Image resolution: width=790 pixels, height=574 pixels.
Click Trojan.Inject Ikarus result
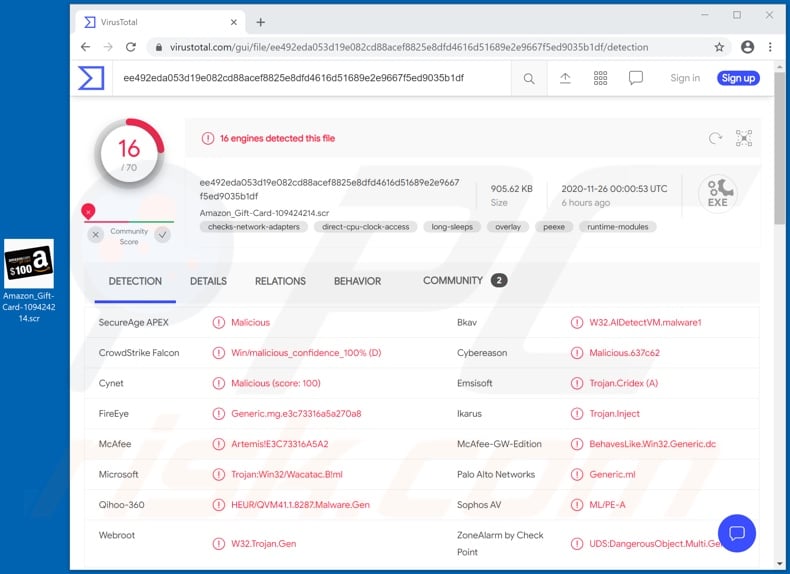coord(614,414)
